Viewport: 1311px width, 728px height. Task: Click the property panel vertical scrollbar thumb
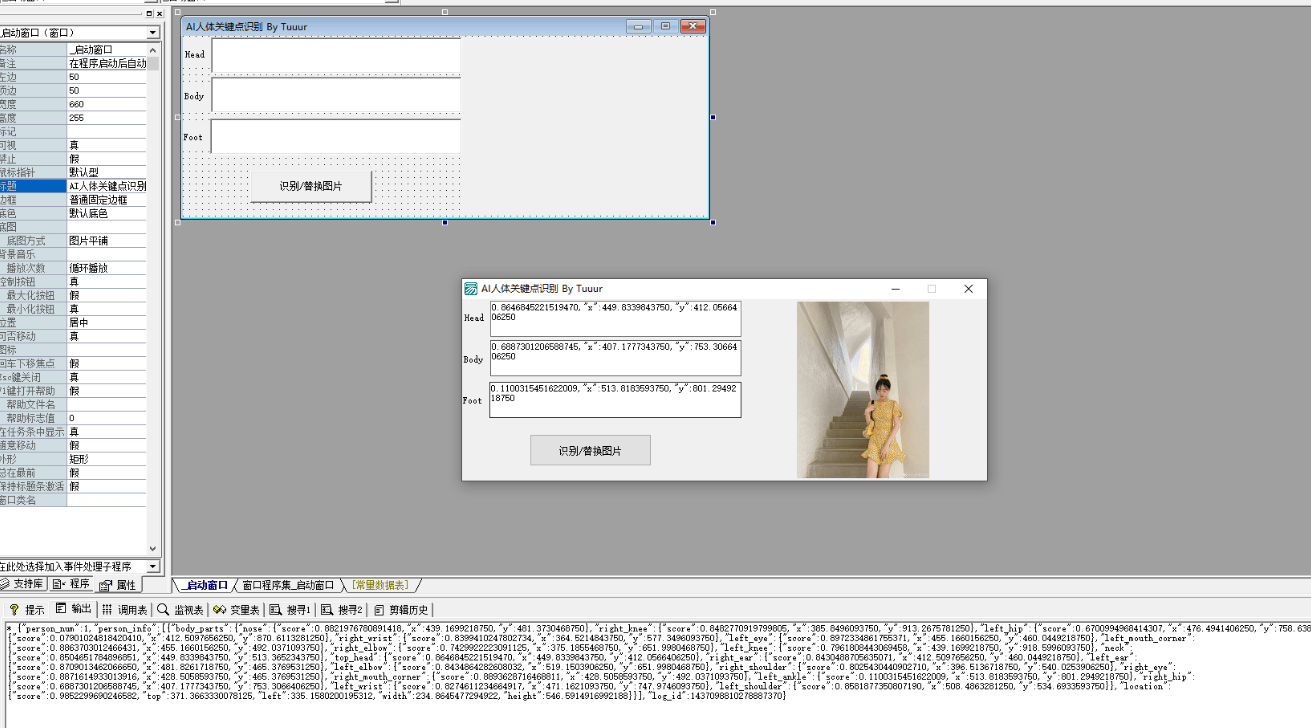(153, 64)
